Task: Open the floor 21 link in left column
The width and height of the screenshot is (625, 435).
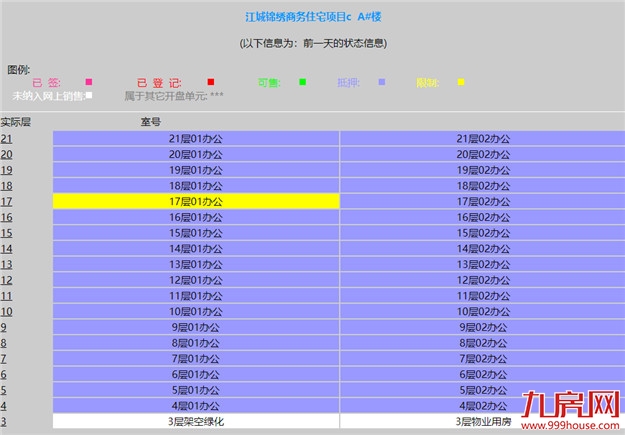Action: pyautogui.click(x=7, y=138)
